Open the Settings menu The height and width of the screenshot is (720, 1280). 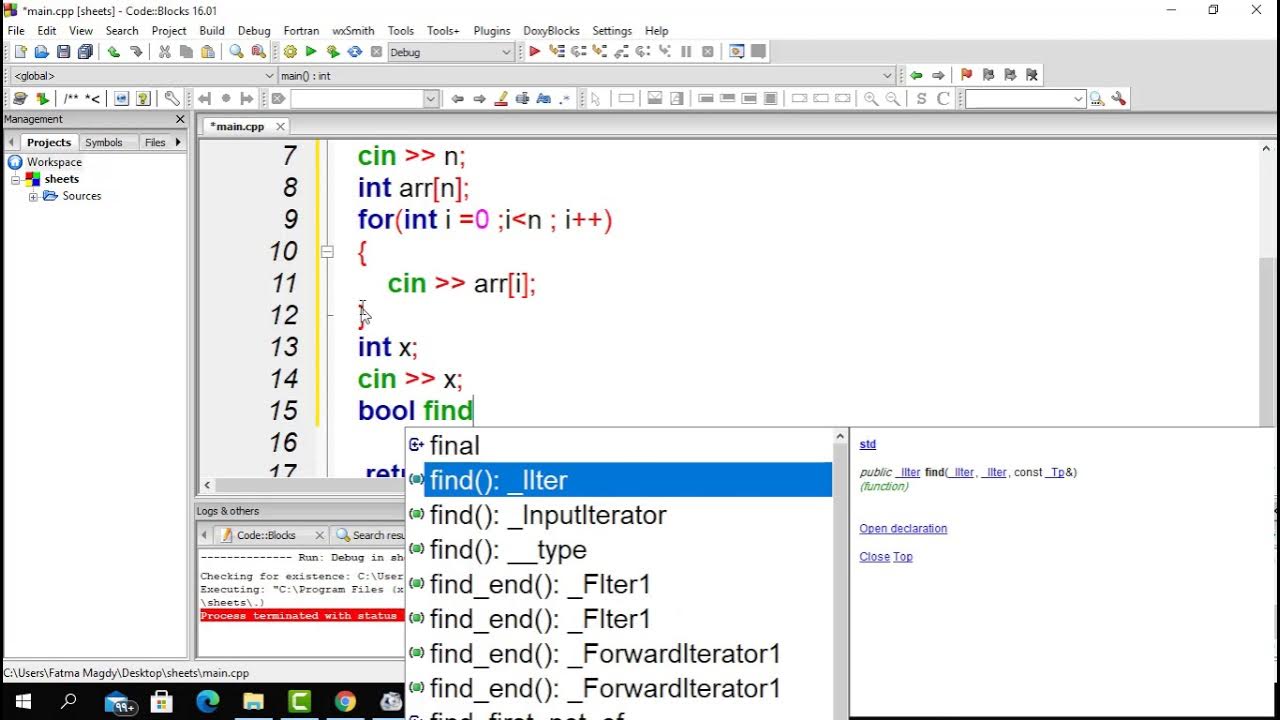[612, 31]
